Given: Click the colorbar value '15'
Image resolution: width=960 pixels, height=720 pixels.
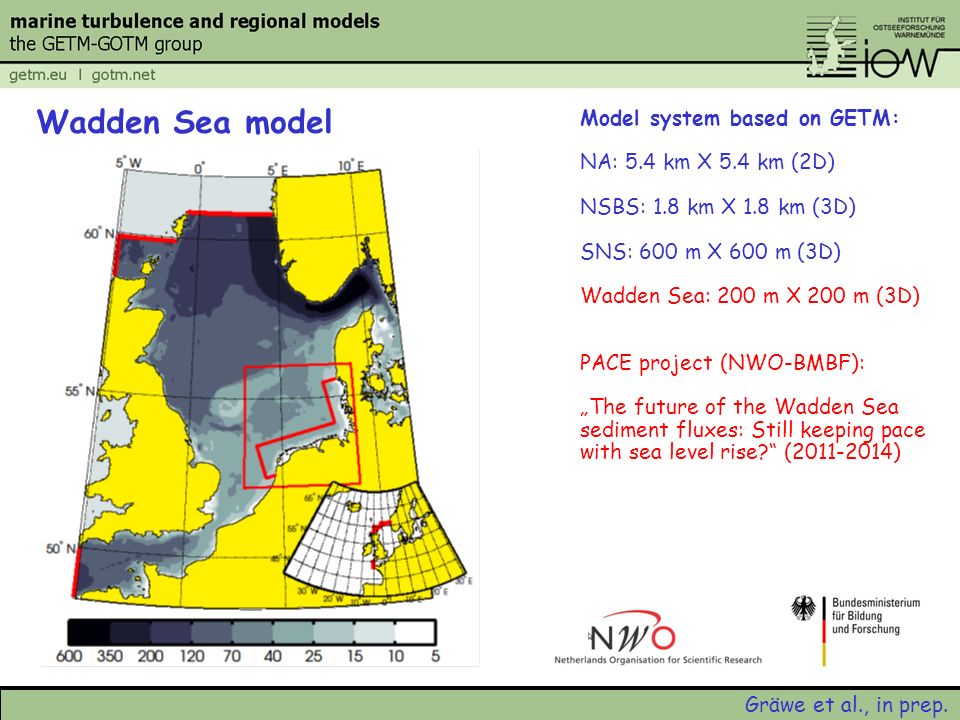Looking at the screenshot, I should click(x=355, y=656).
